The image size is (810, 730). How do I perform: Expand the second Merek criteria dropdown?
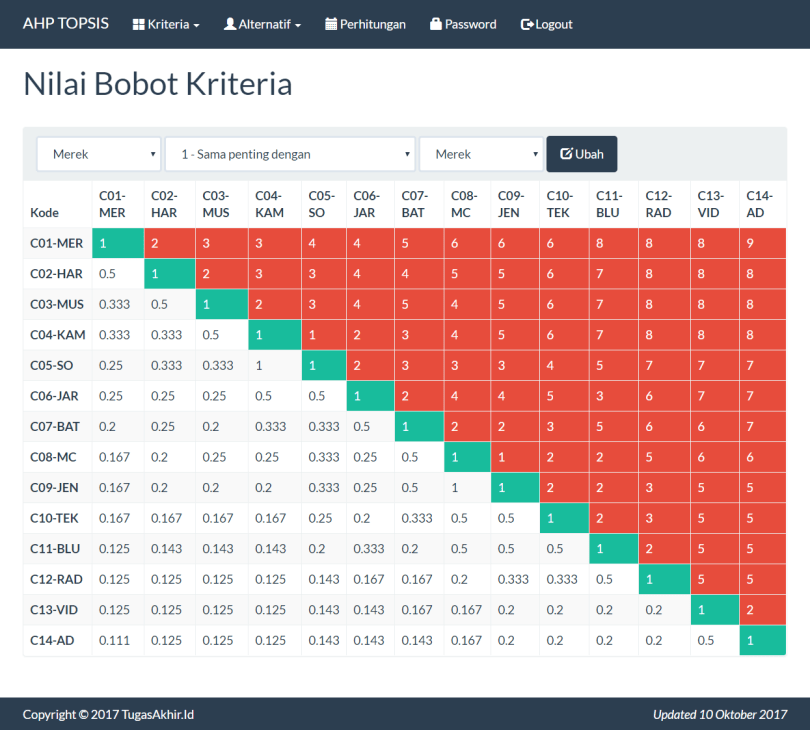481,154
